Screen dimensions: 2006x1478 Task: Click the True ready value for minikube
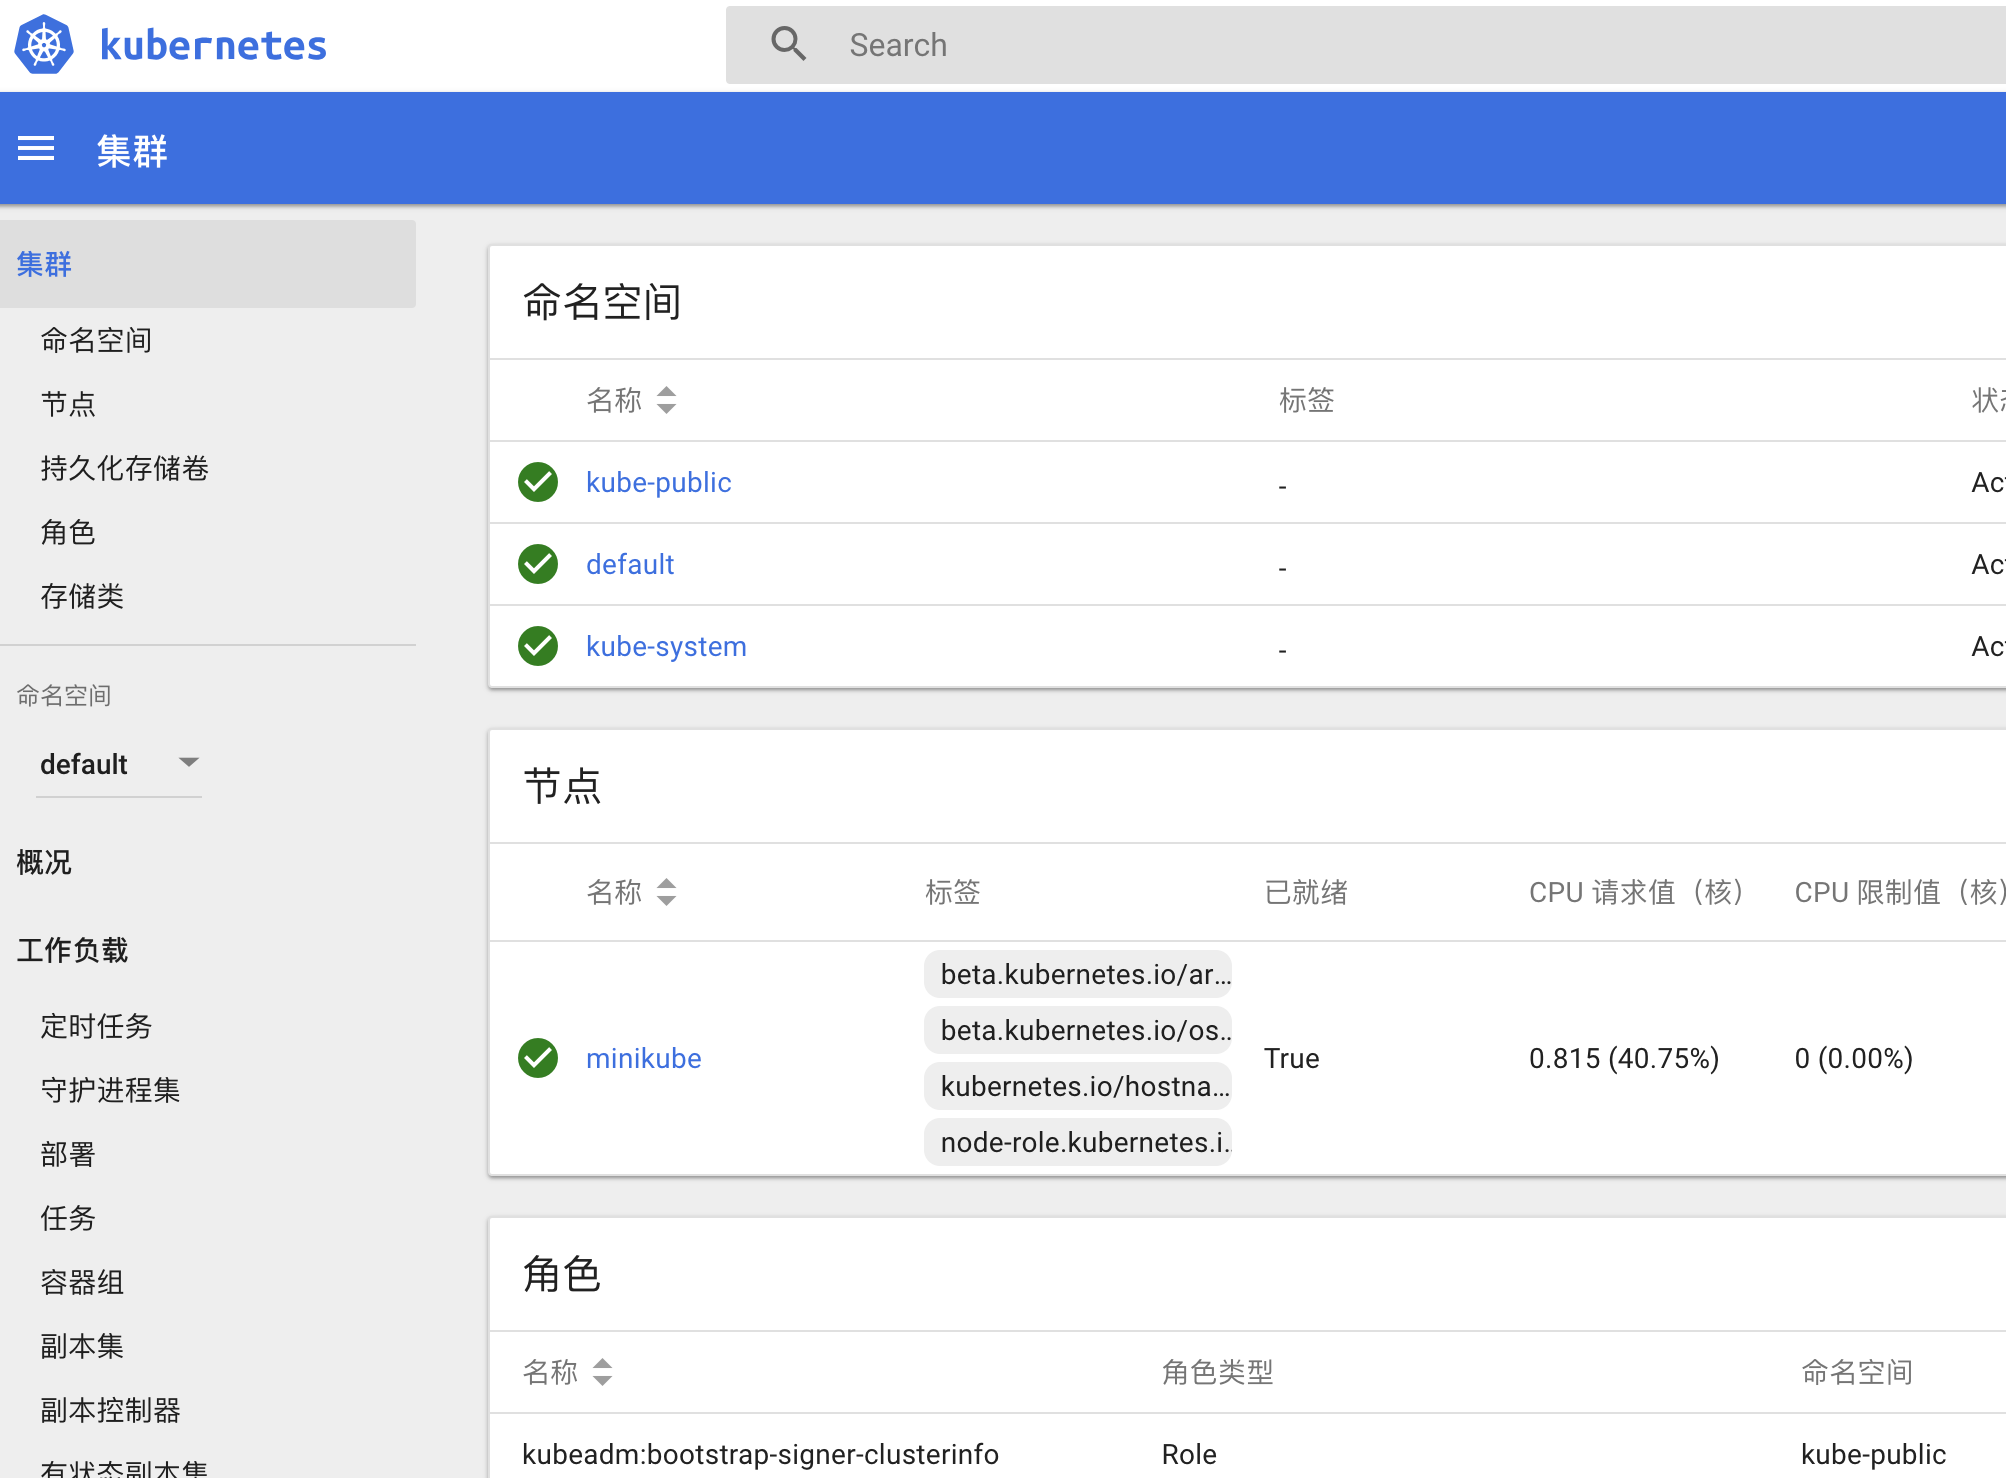[1292, 1058]
